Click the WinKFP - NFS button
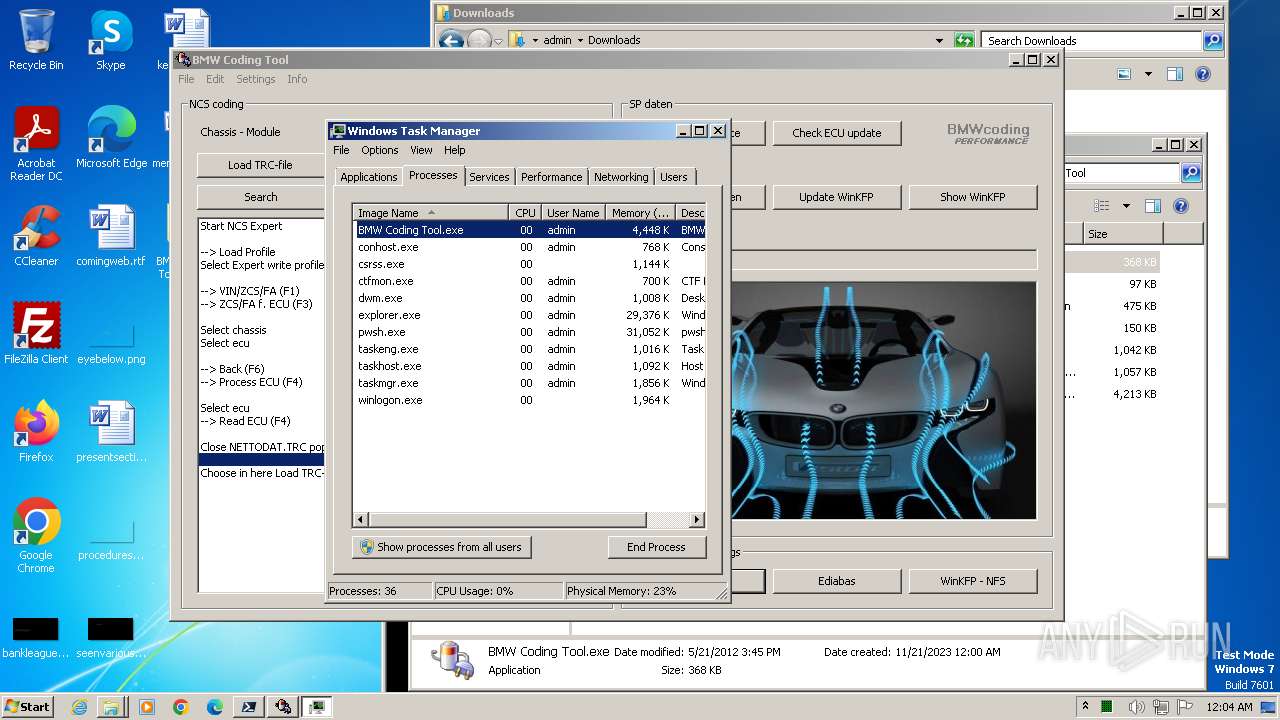Viewport: 1280px width, 720px height. [972, 581]
